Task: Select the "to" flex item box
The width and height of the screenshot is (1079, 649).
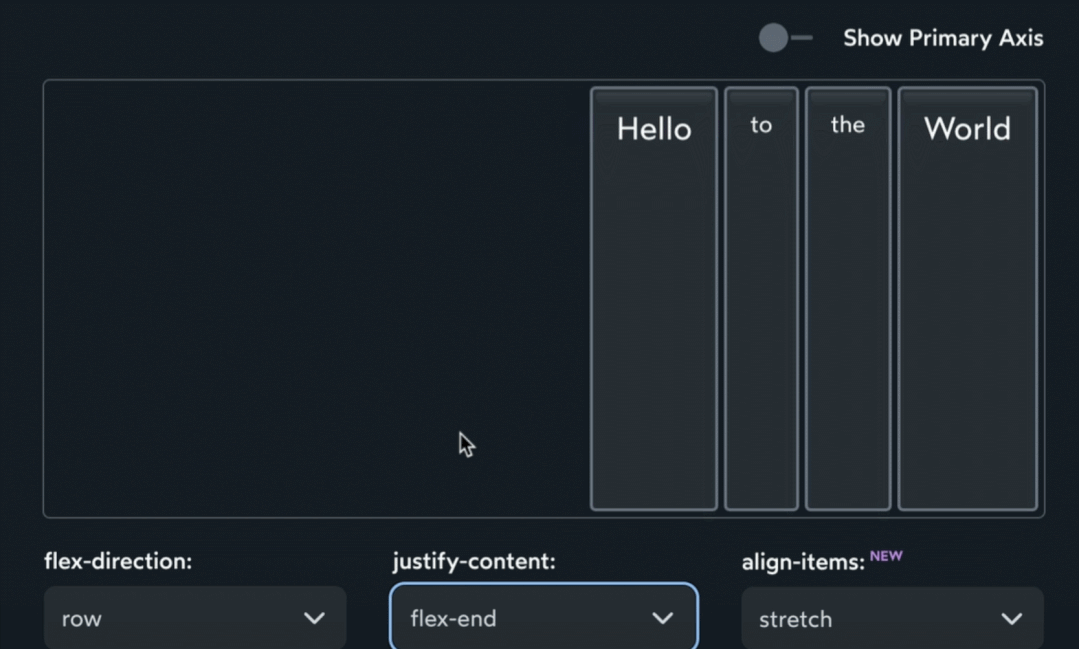Action: pyautogui.click(x=761, y=300)
